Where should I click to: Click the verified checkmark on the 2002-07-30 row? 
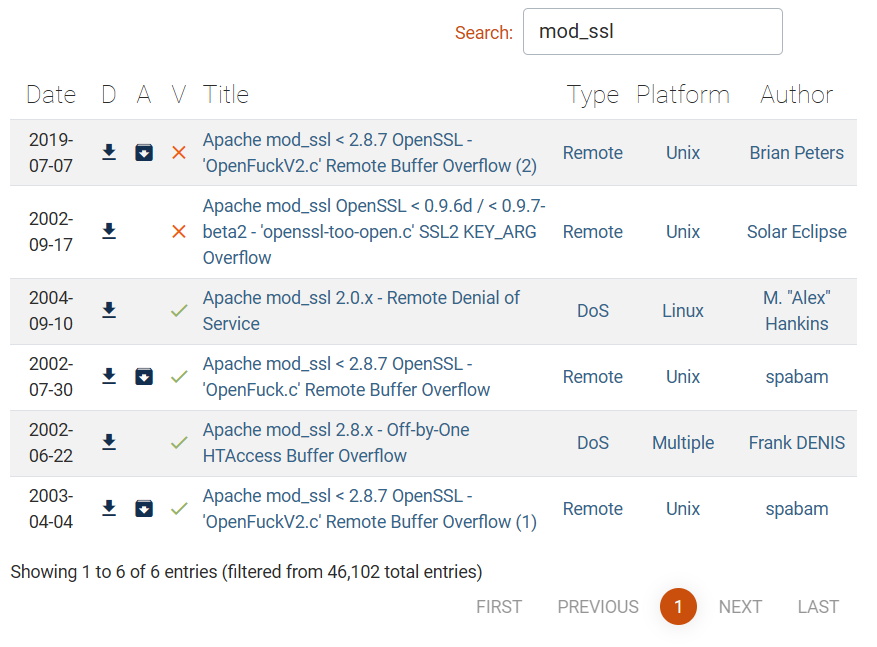(179, 376)
